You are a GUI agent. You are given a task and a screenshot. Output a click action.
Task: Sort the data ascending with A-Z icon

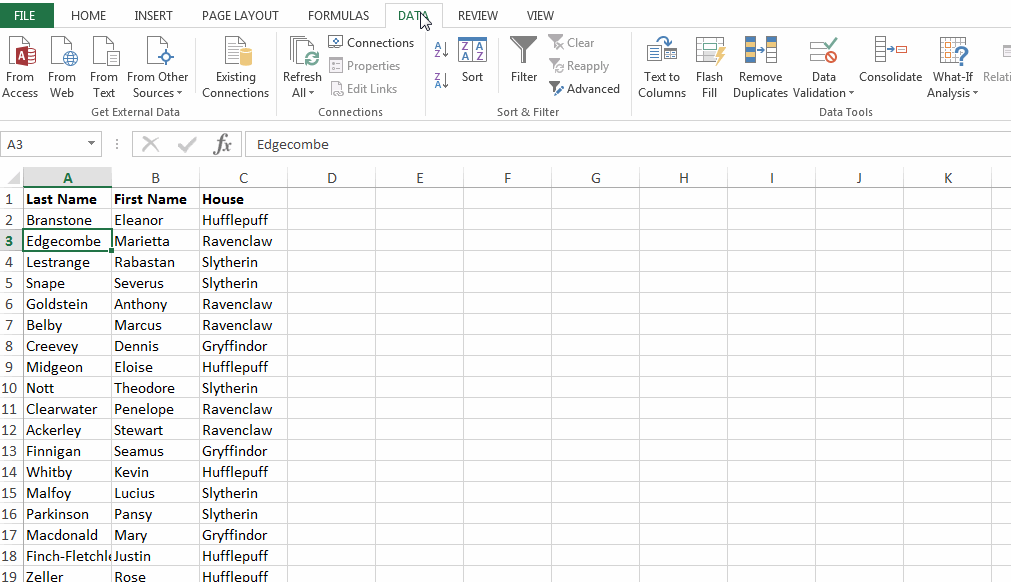click(440, 49)
